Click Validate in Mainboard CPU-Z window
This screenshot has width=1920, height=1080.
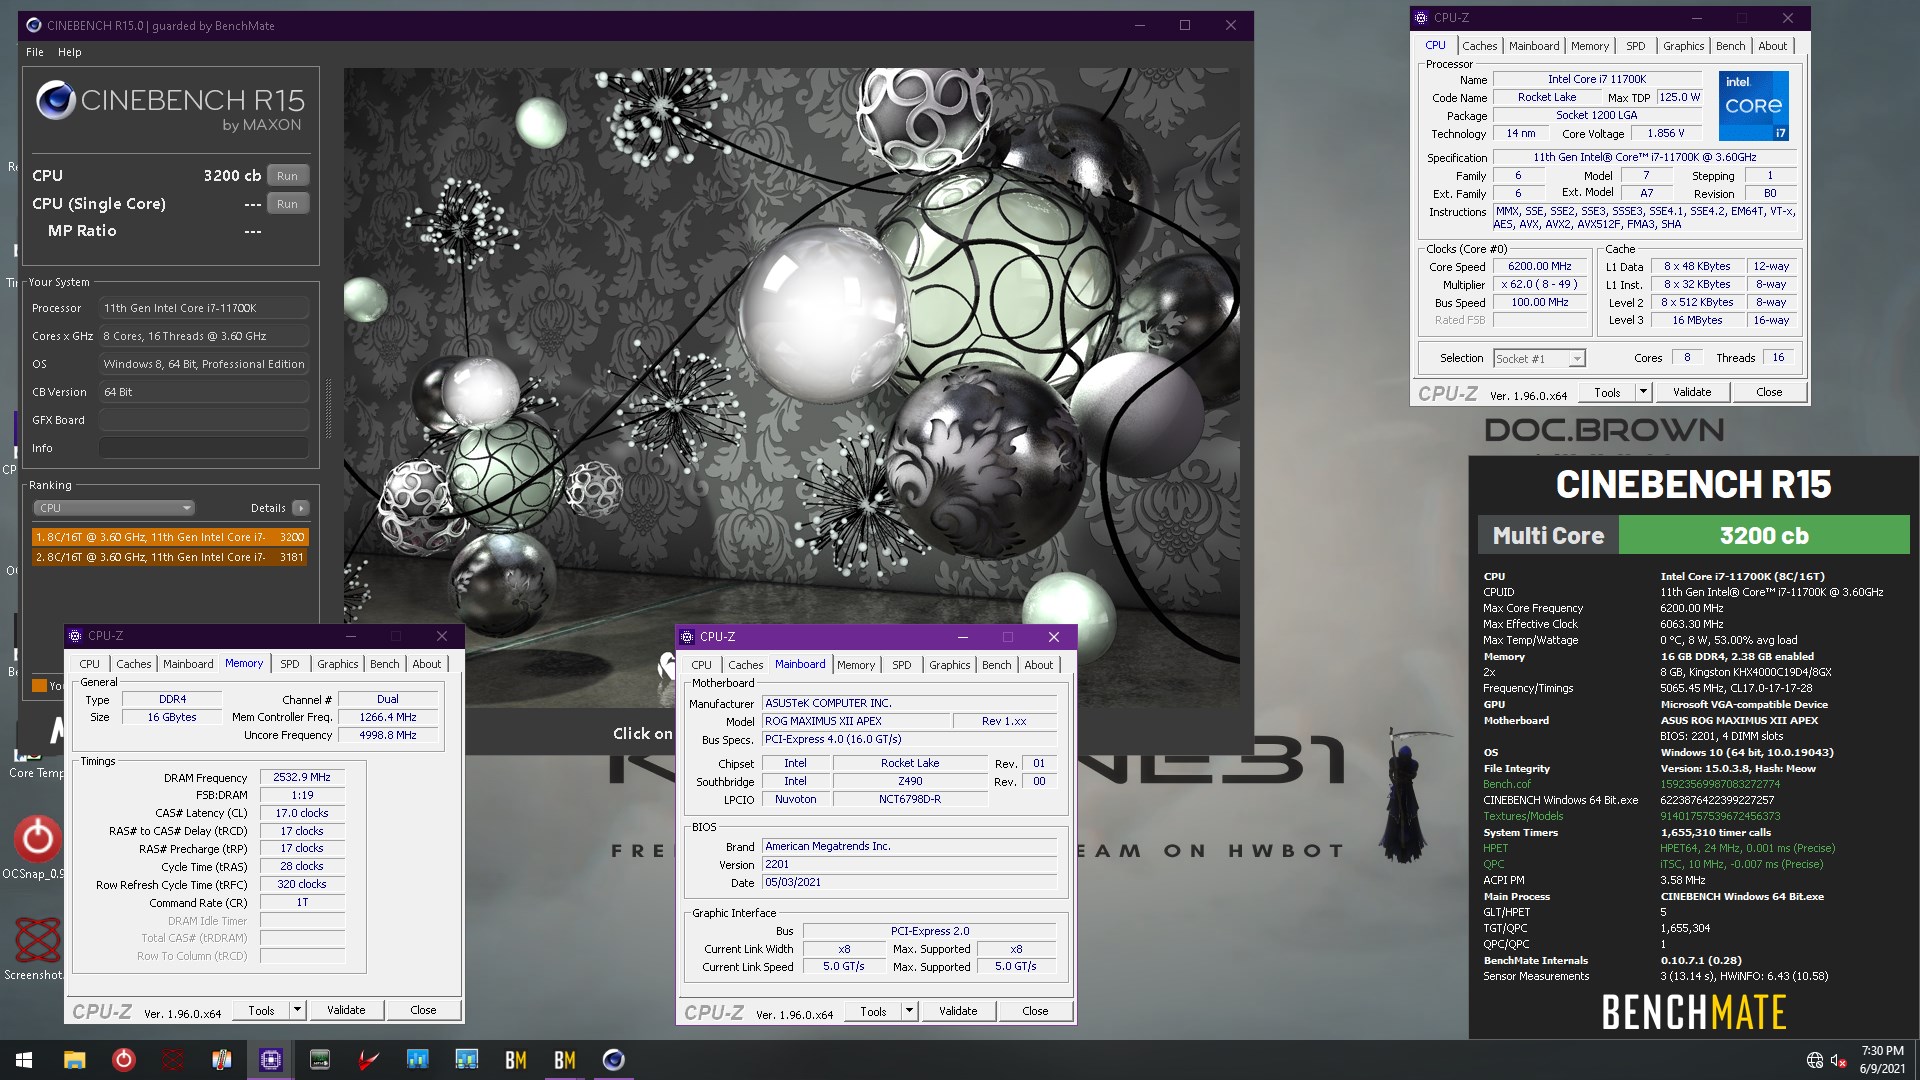pos(958,1011)
